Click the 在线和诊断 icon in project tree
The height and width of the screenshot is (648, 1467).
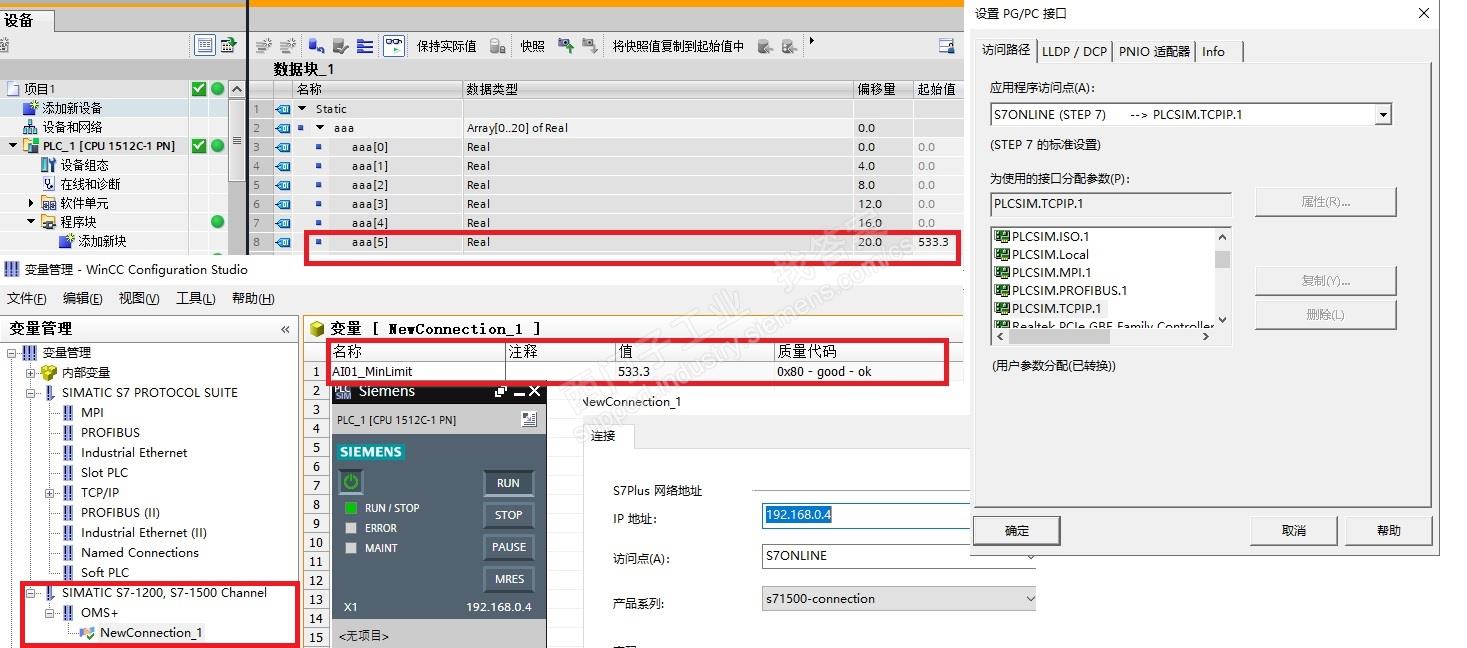(x=49, y=184)
